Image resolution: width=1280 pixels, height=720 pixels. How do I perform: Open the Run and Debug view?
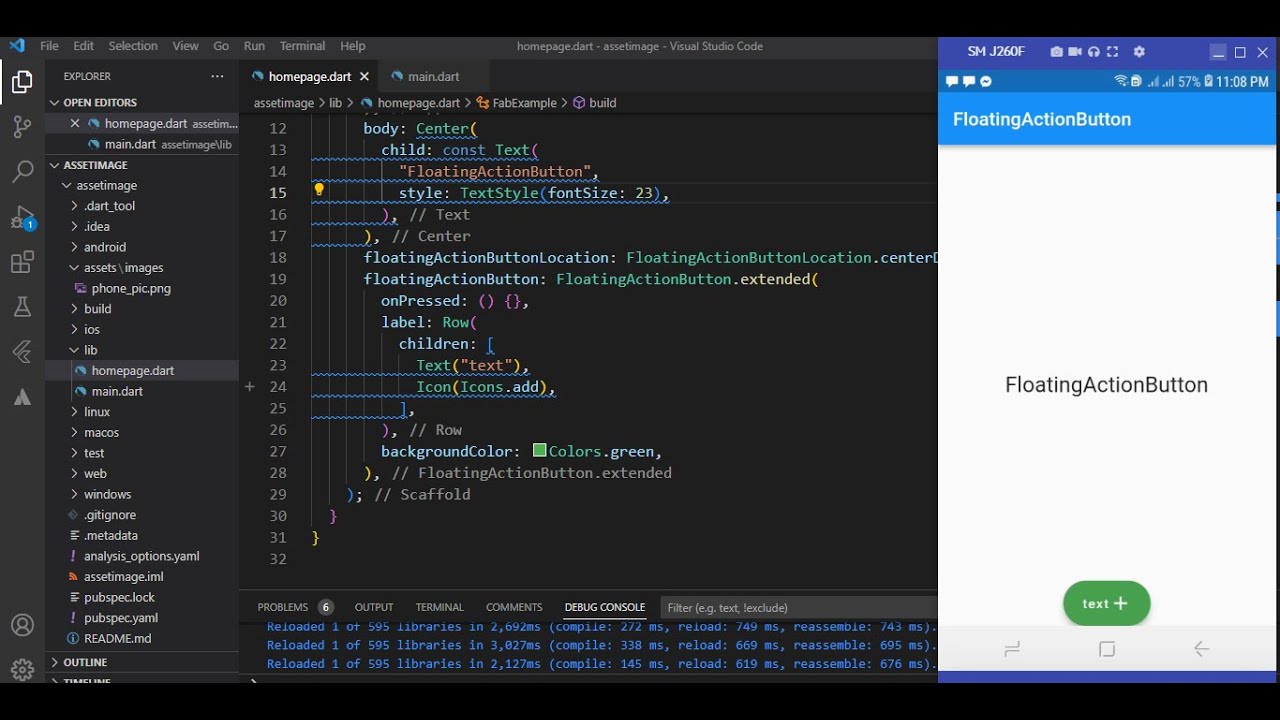(x=22, y=218)
